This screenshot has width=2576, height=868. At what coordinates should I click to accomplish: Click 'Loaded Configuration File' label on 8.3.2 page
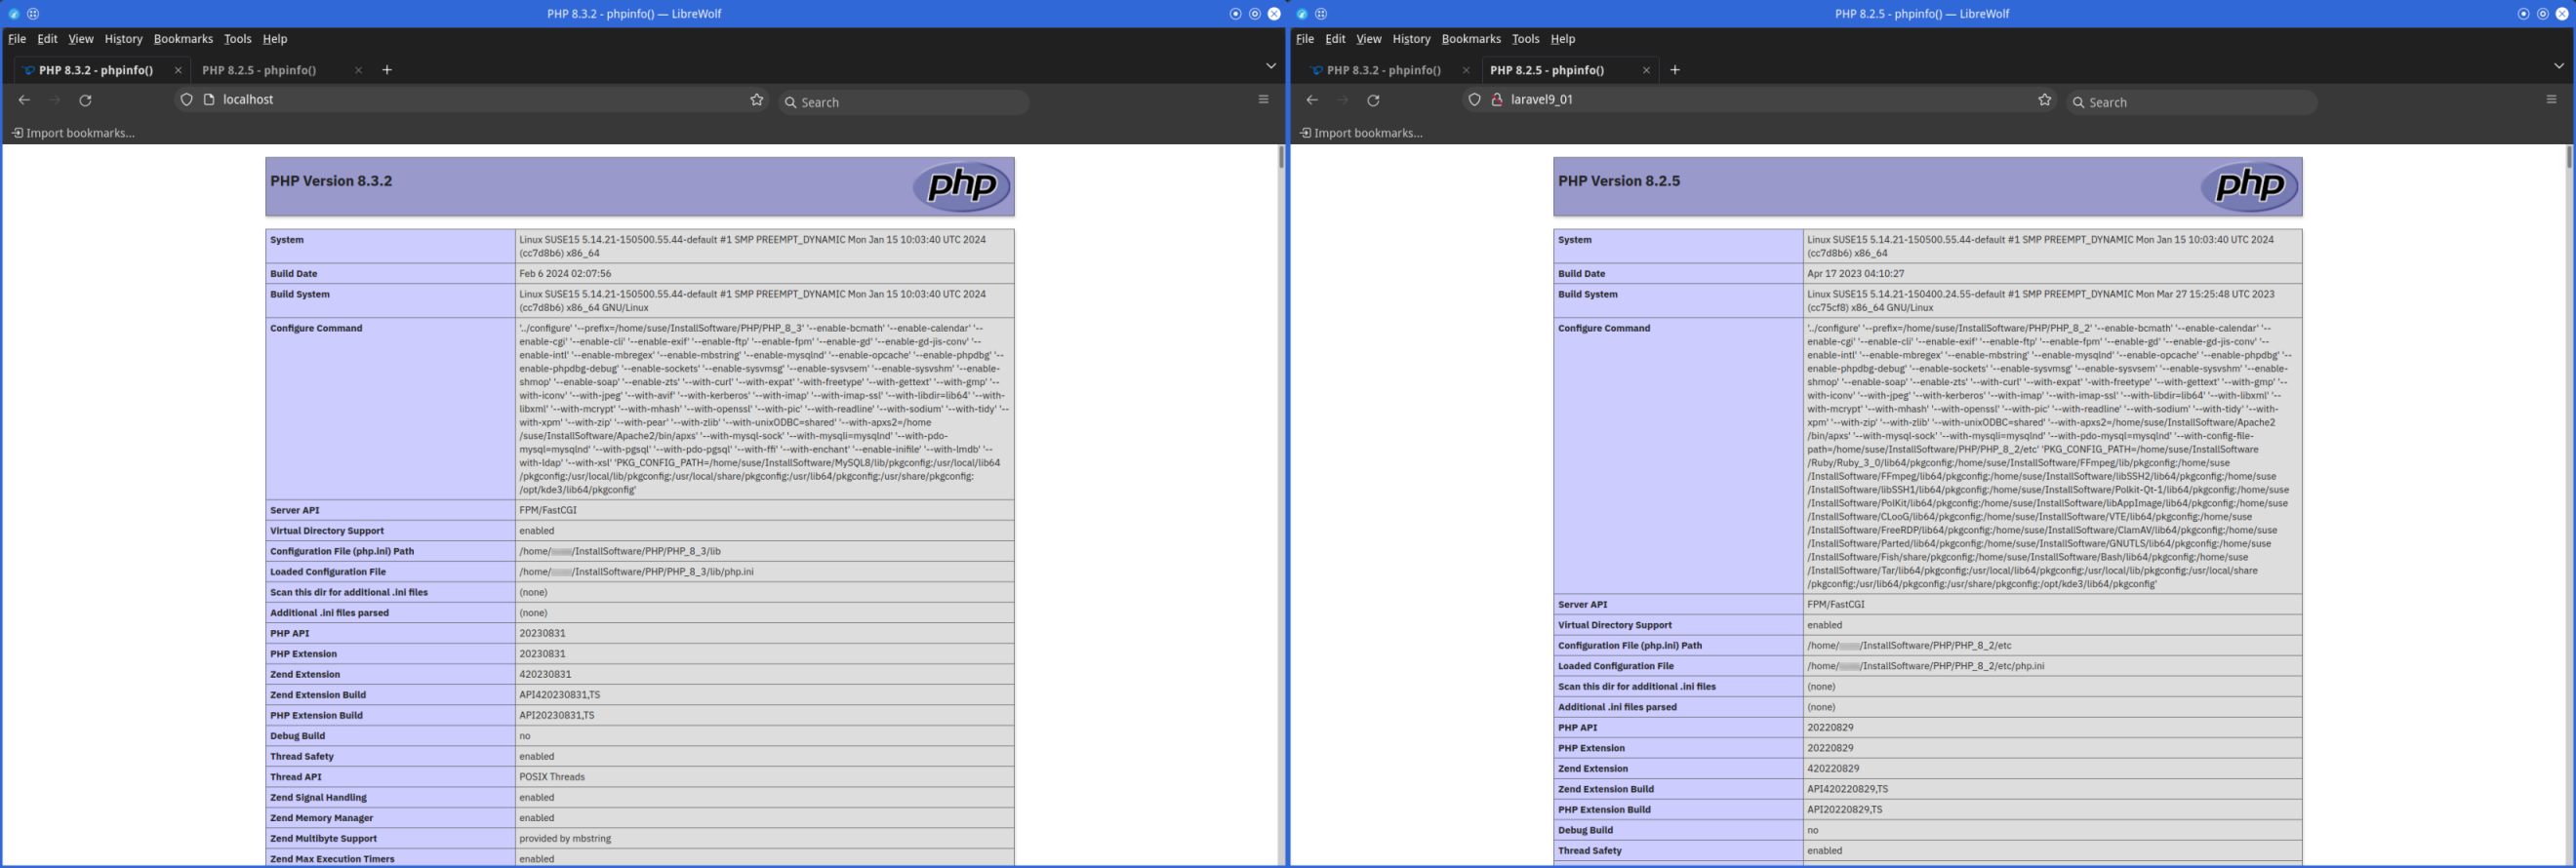coord(328,572)
